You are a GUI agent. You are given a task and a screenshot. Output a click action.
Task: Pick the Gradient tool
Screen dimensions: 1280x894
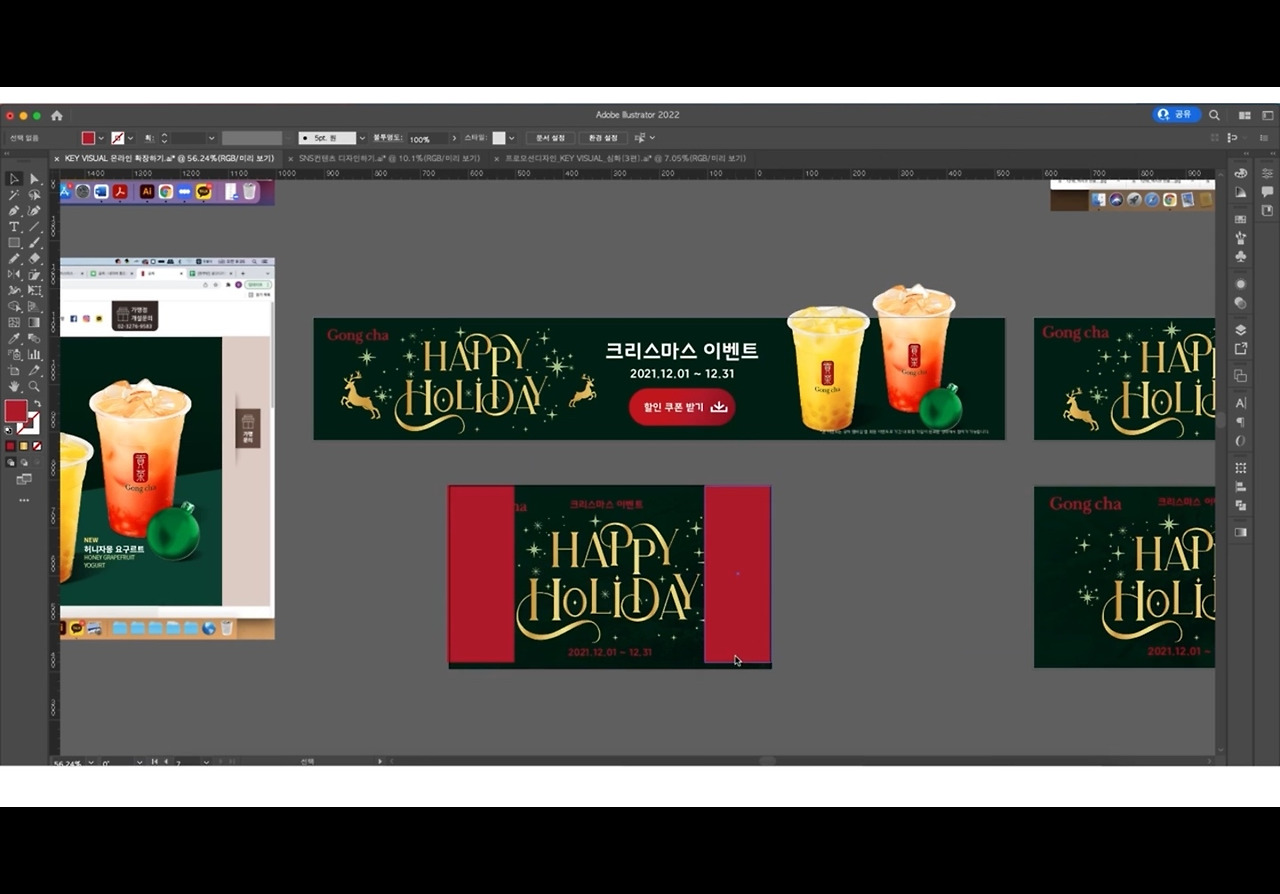(x=34, y=322)
